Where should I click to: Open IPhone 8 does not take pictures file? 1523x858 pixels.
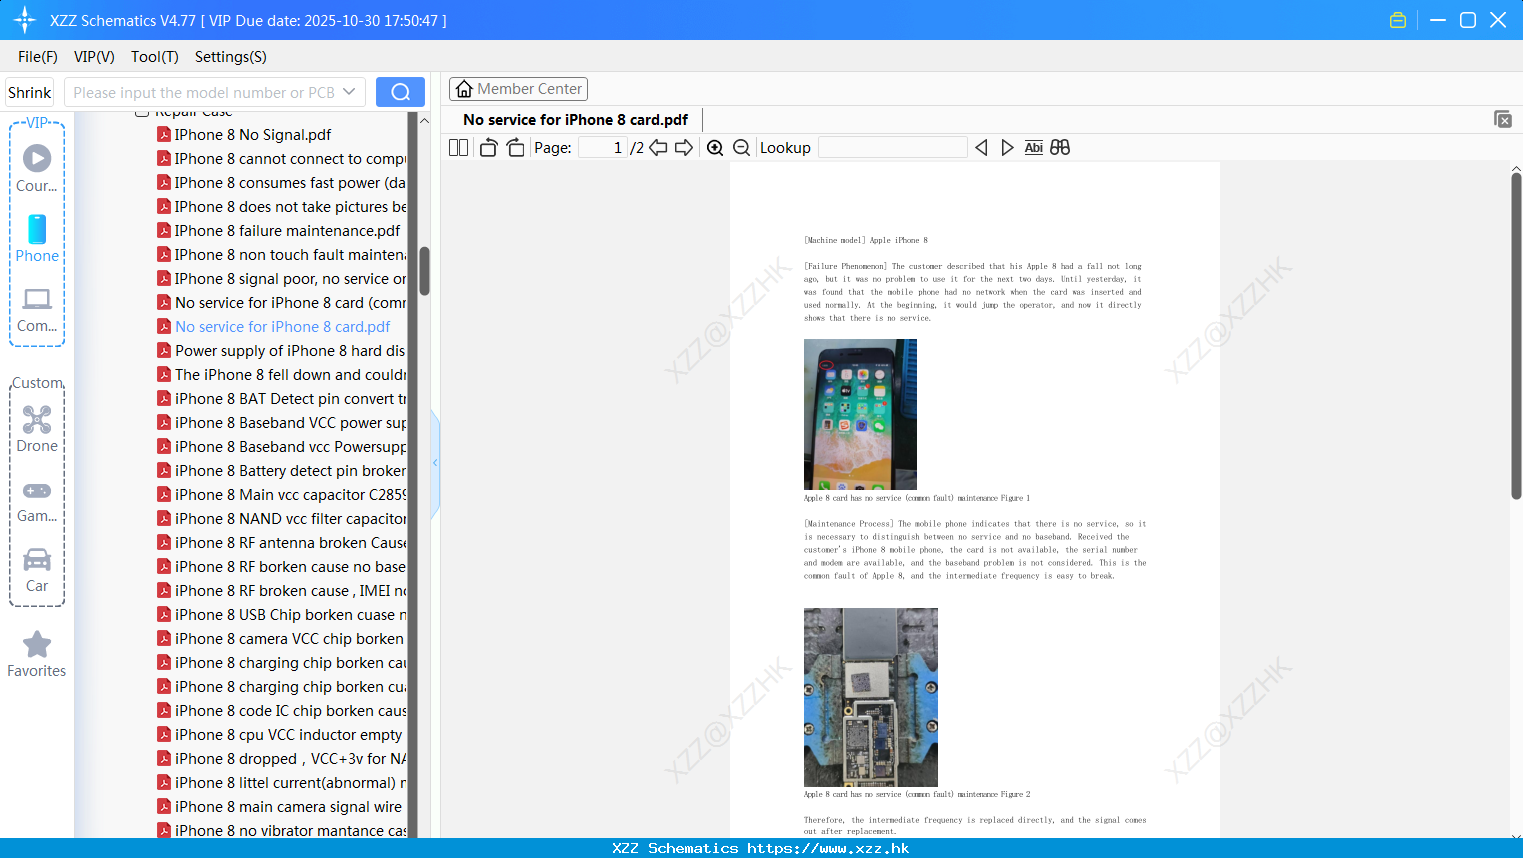tap(290, 206)
